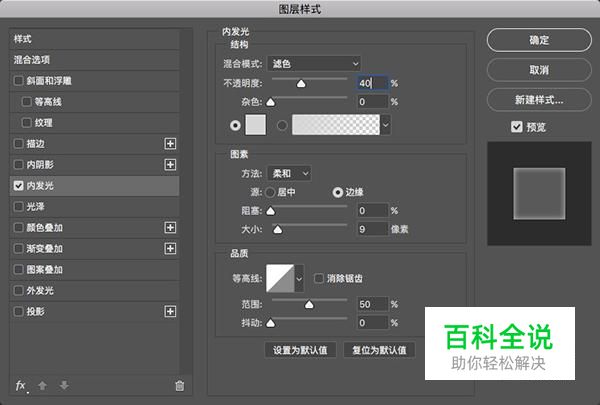
Task: Uncheck the 内发光 checkbox
Action: (x=18, y=186)
